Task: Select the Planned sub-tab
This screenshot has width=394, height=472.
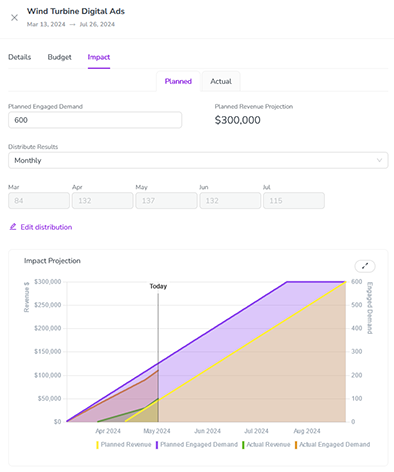Action: (x=178, y=81)
